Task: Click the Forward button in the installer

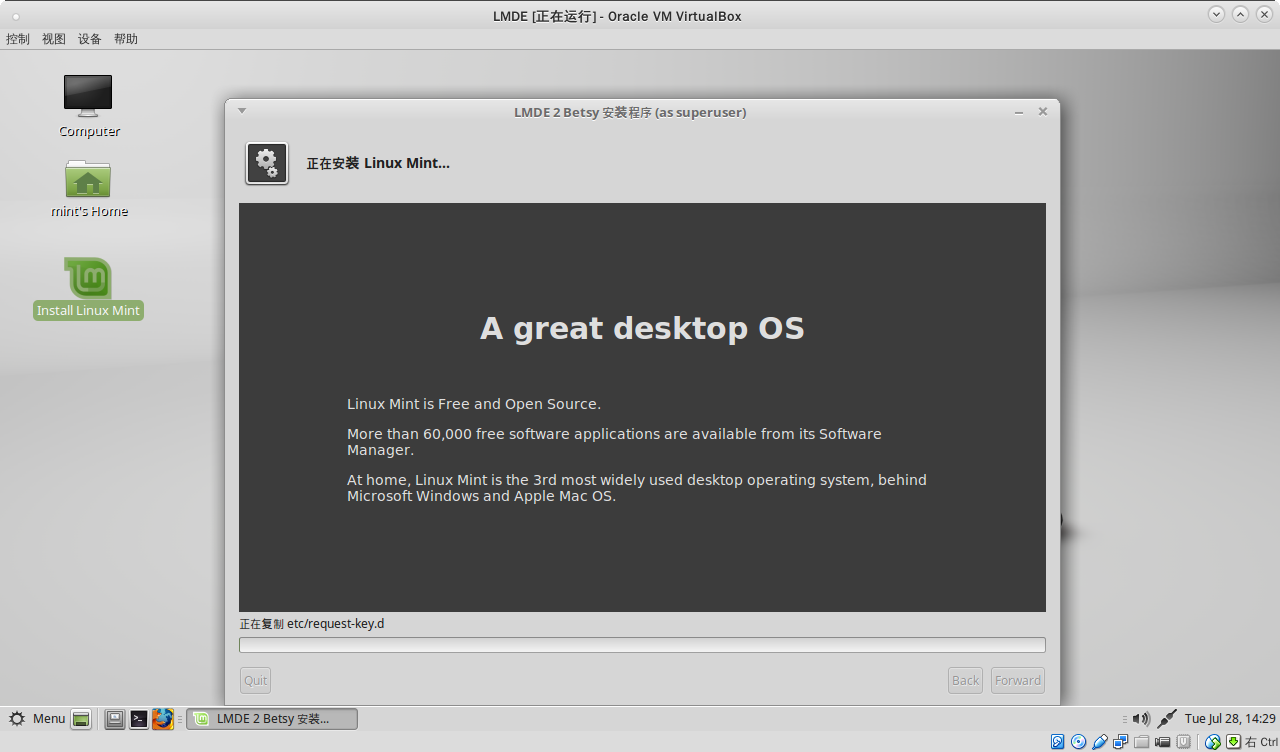Action: click(x=1018, y=680)
